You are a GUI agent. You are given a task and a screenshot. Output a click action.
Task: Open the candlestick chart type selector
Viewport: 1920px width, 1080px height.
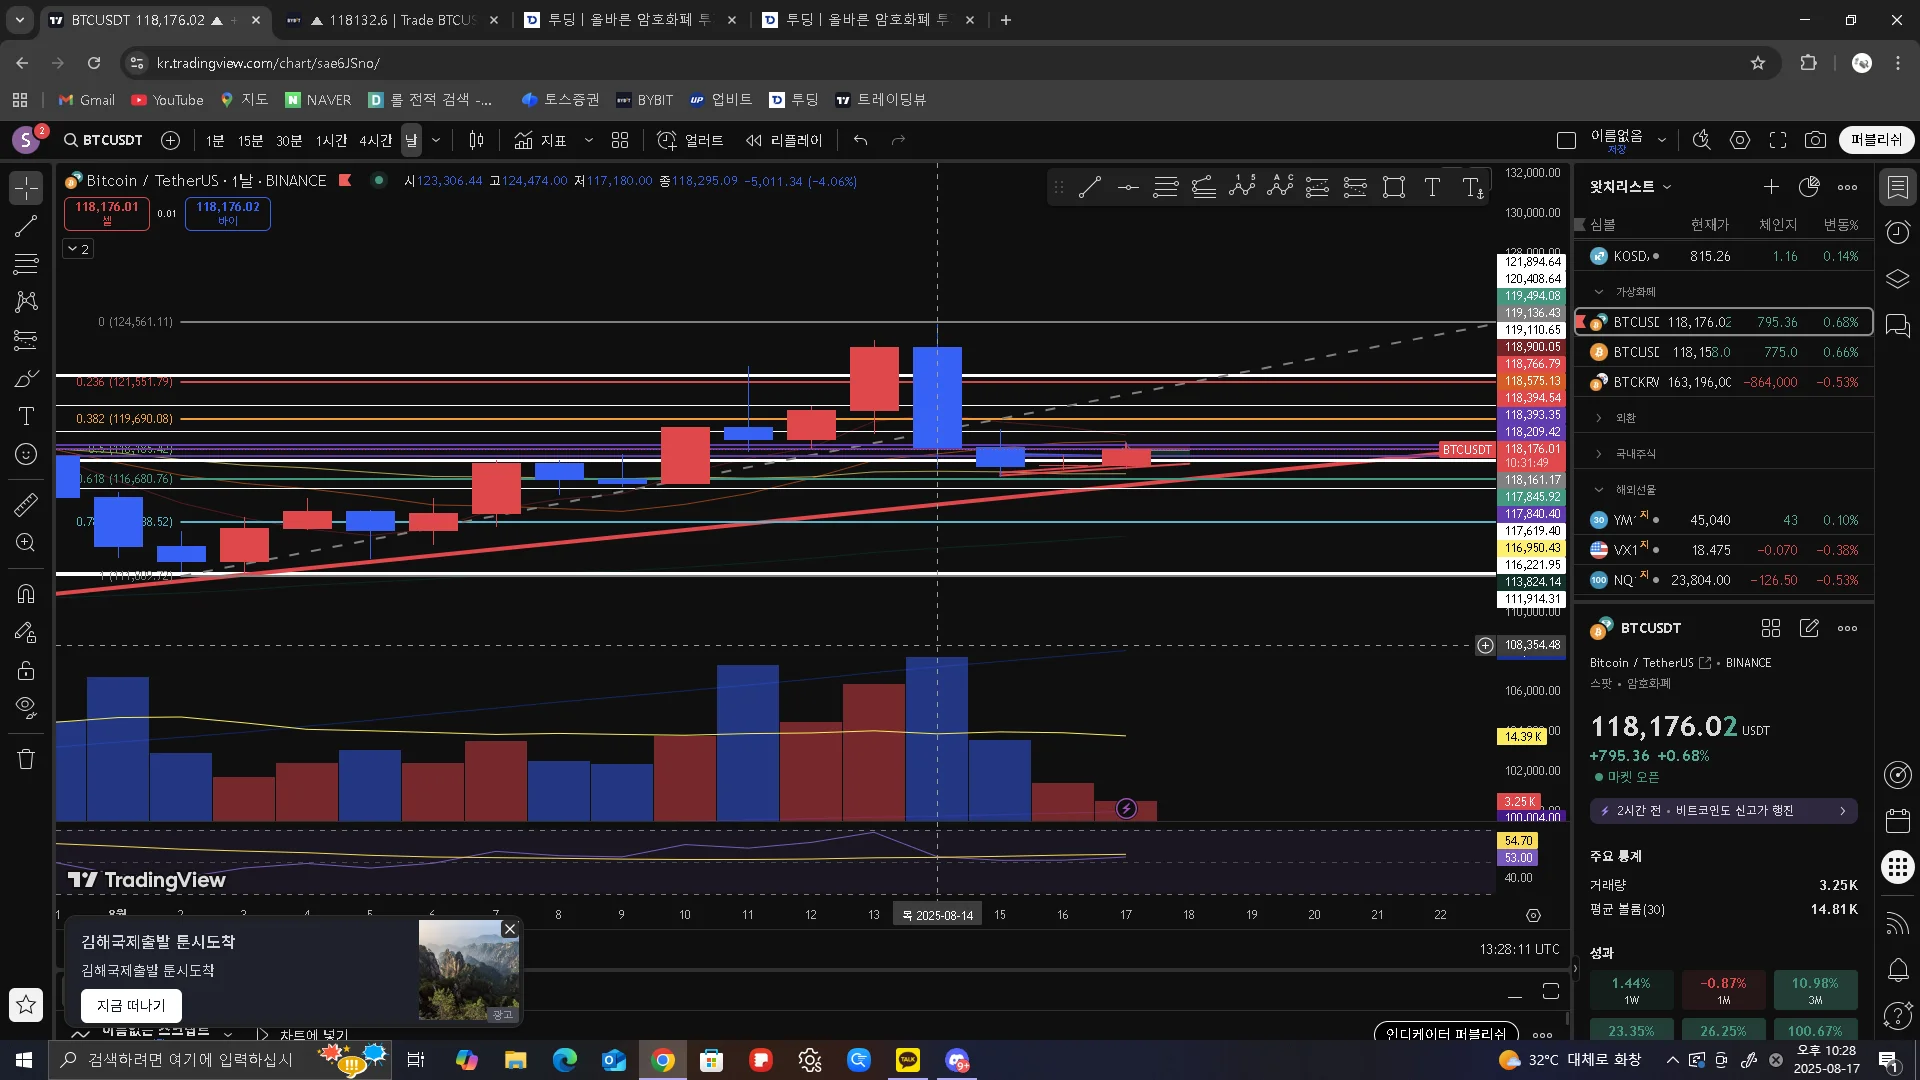(x=477, y=140)
